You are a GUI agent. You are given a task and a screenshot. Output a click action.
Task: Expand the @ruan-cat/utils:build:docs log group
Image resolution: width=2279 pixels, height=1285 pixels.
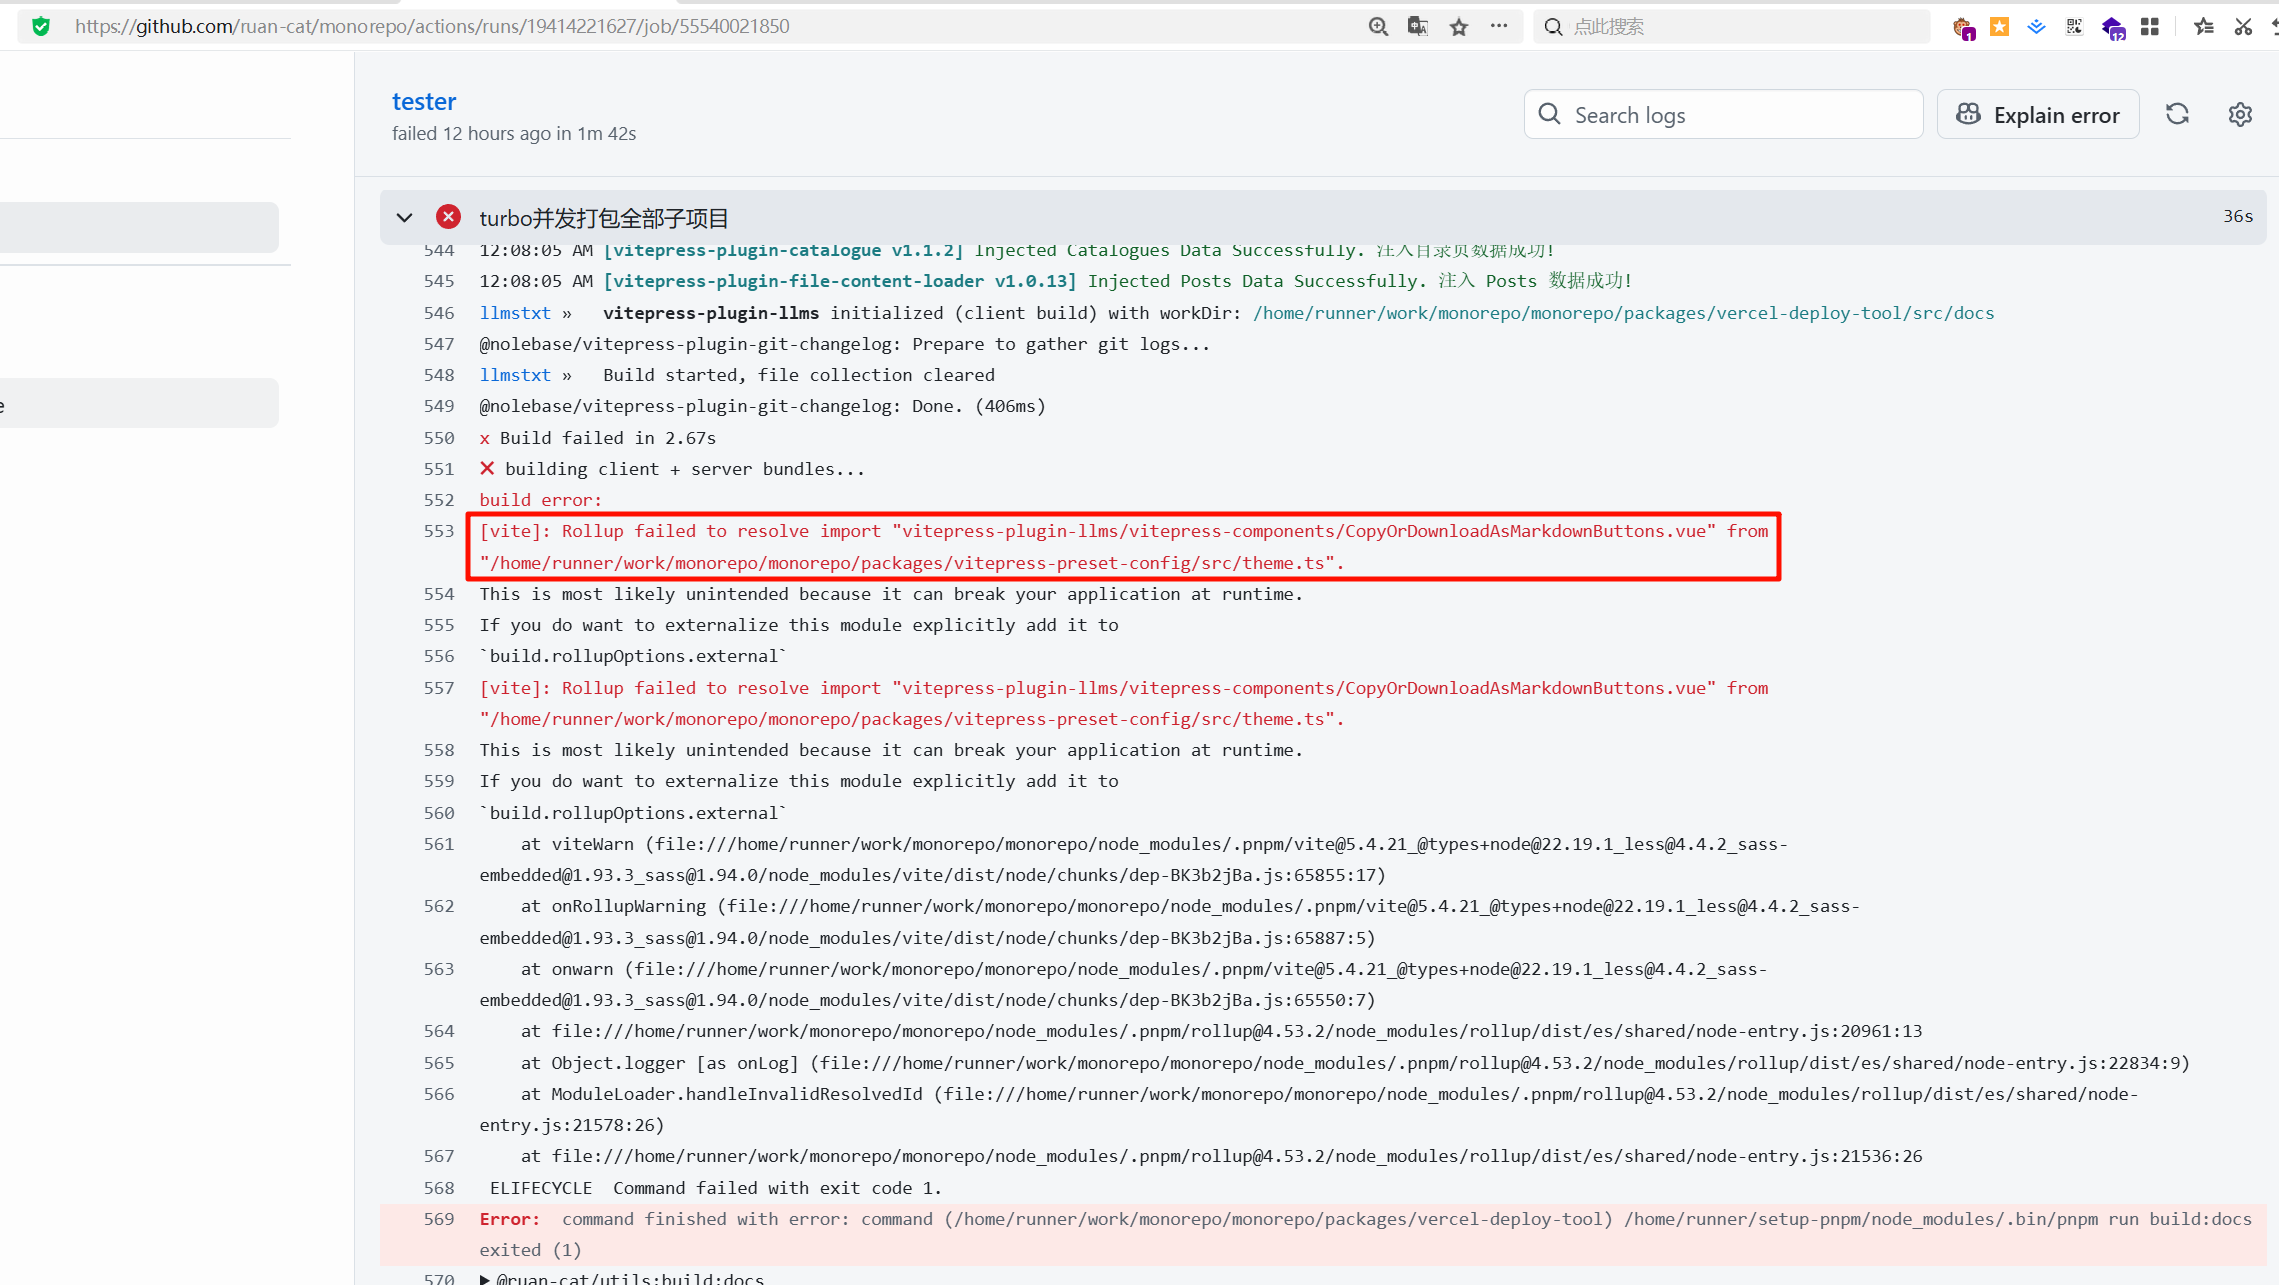pyautogui.click(x=485, y=1278)
